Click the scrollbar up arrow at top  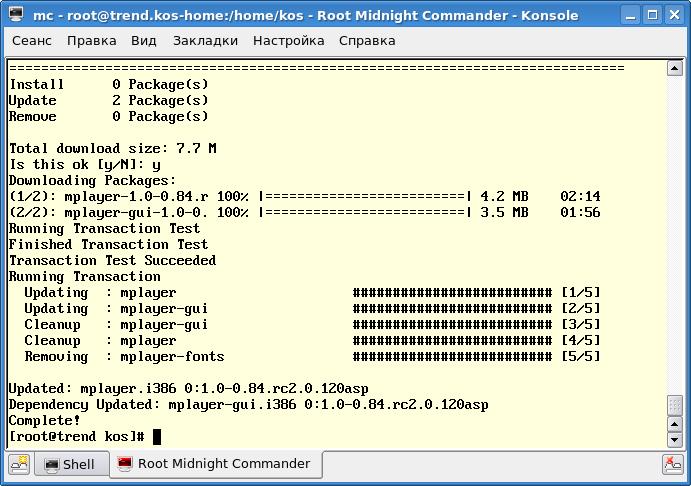(x=675, y=68)
